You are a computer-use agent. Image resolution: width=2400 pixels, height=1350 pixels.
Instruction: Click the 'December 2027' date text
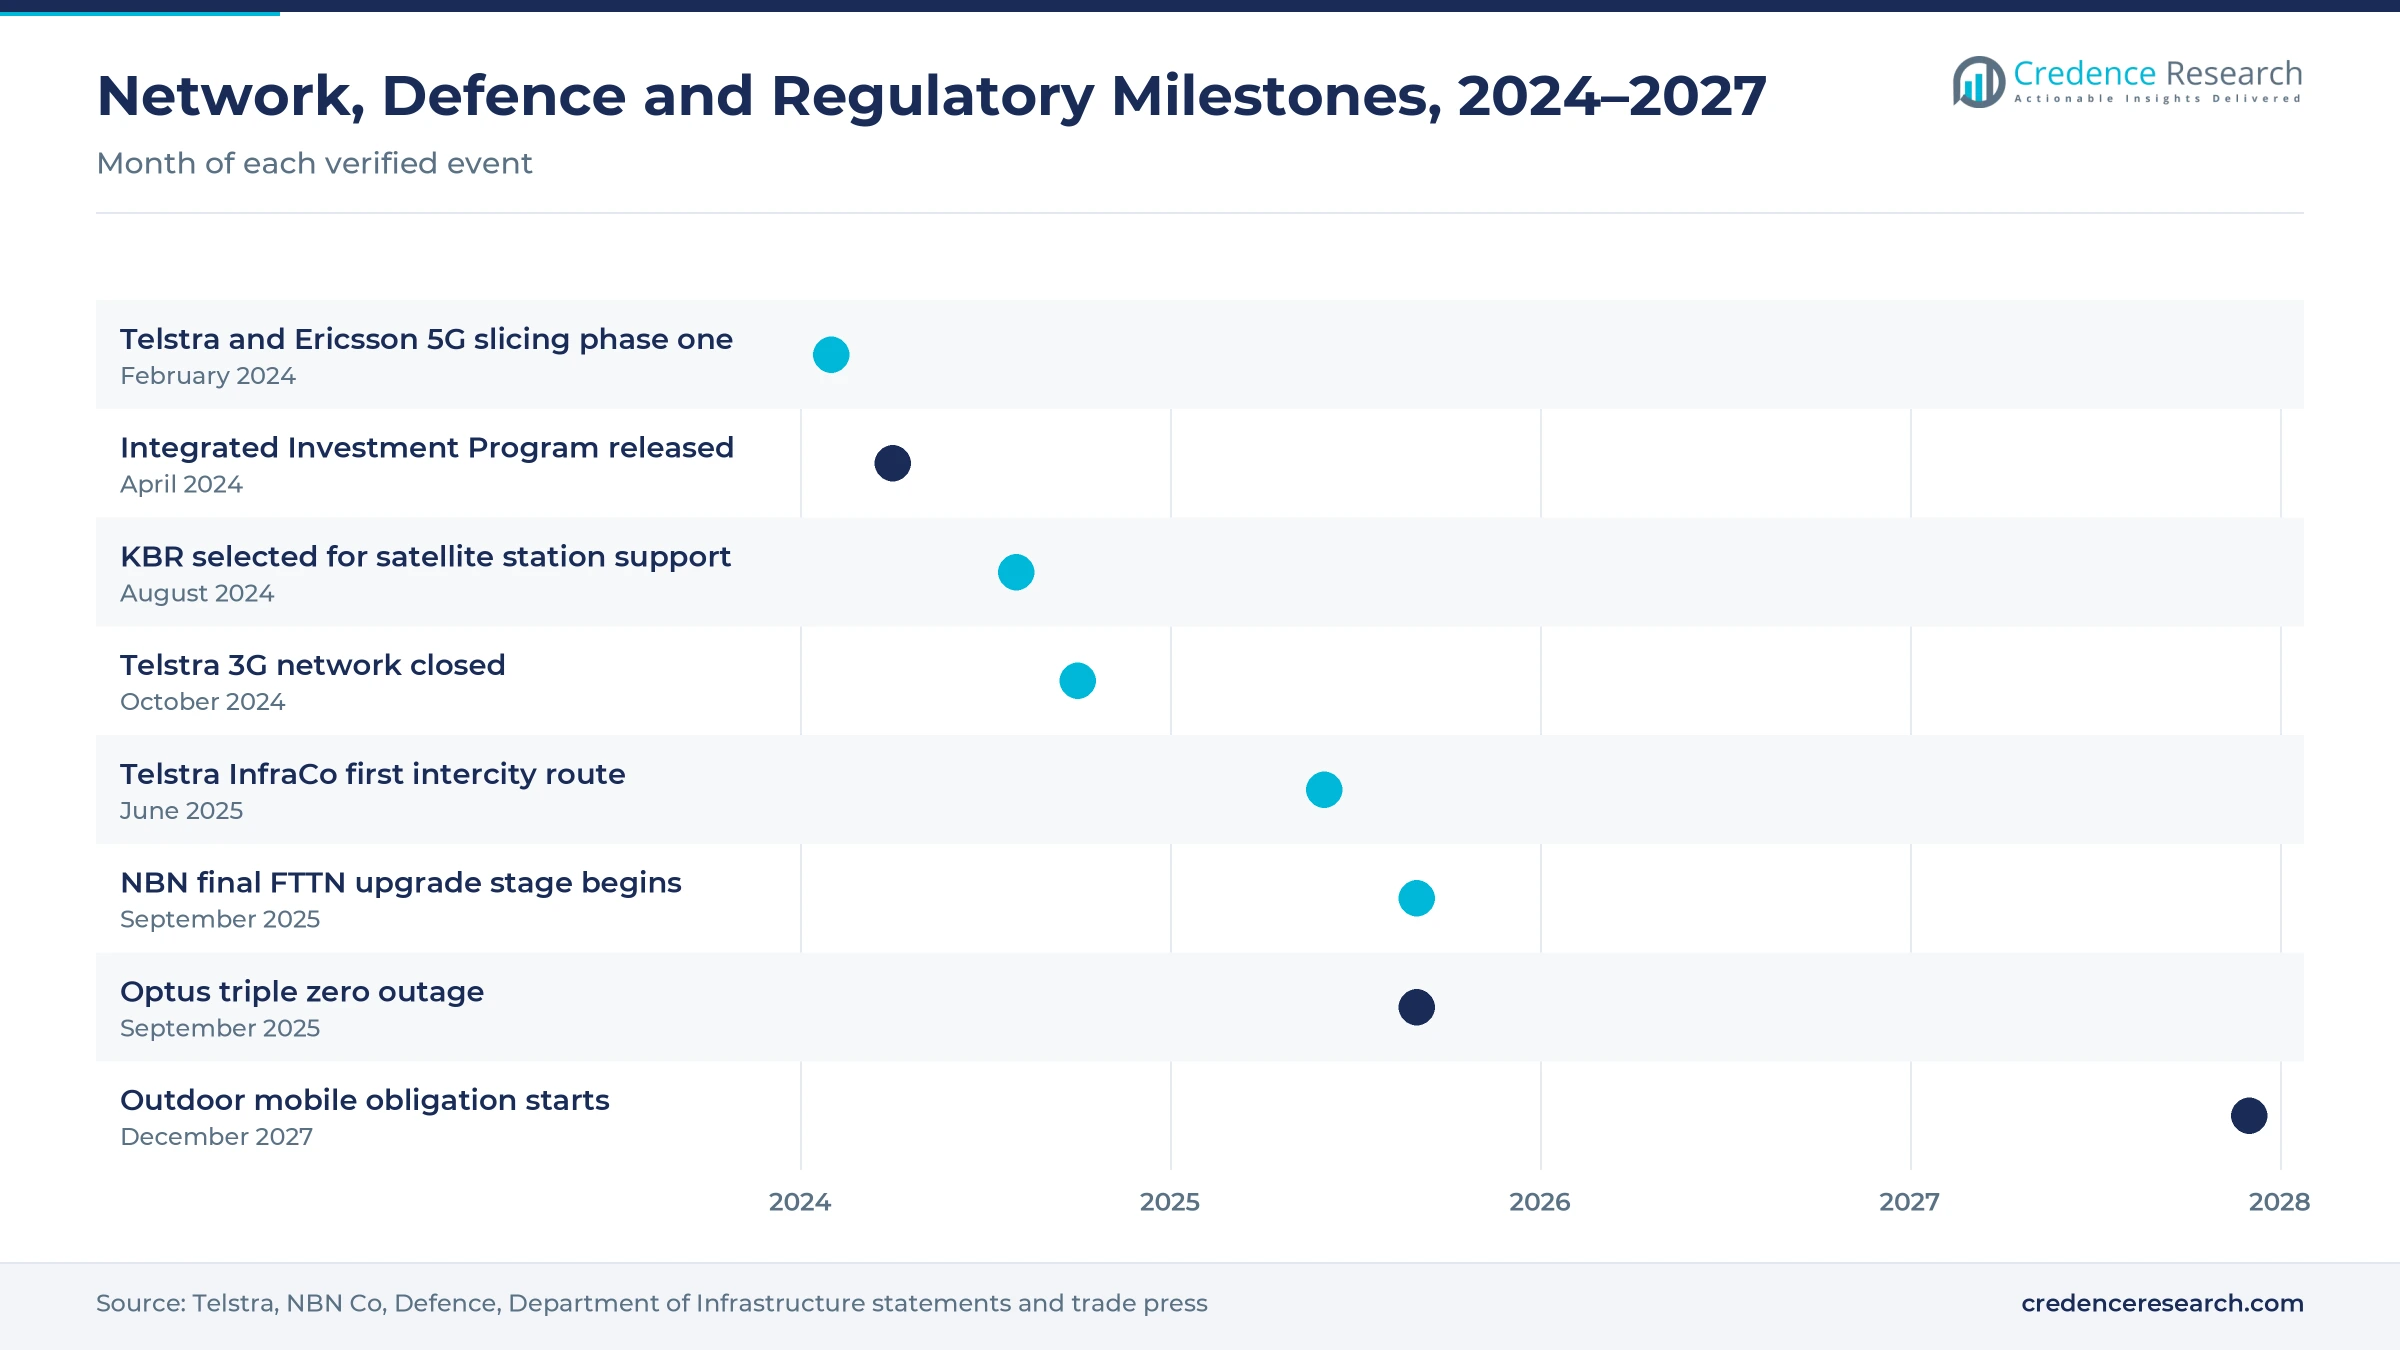217,1137
